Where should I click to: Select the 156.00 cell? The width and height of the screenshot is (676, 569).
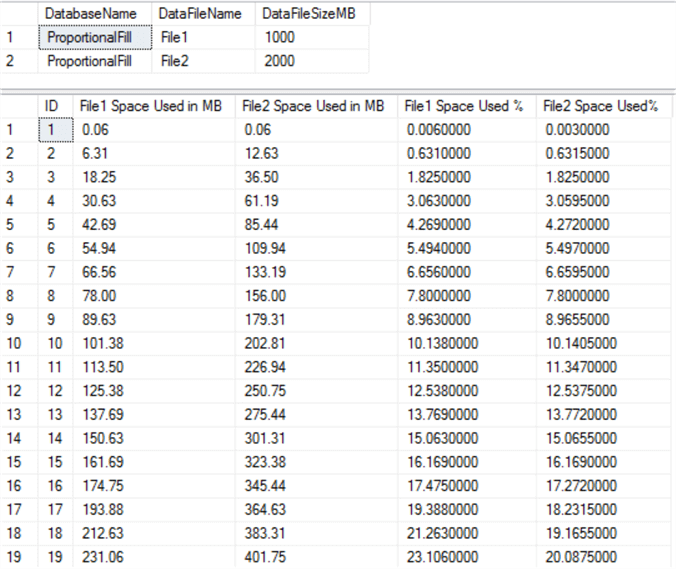(x=316, y=296)
